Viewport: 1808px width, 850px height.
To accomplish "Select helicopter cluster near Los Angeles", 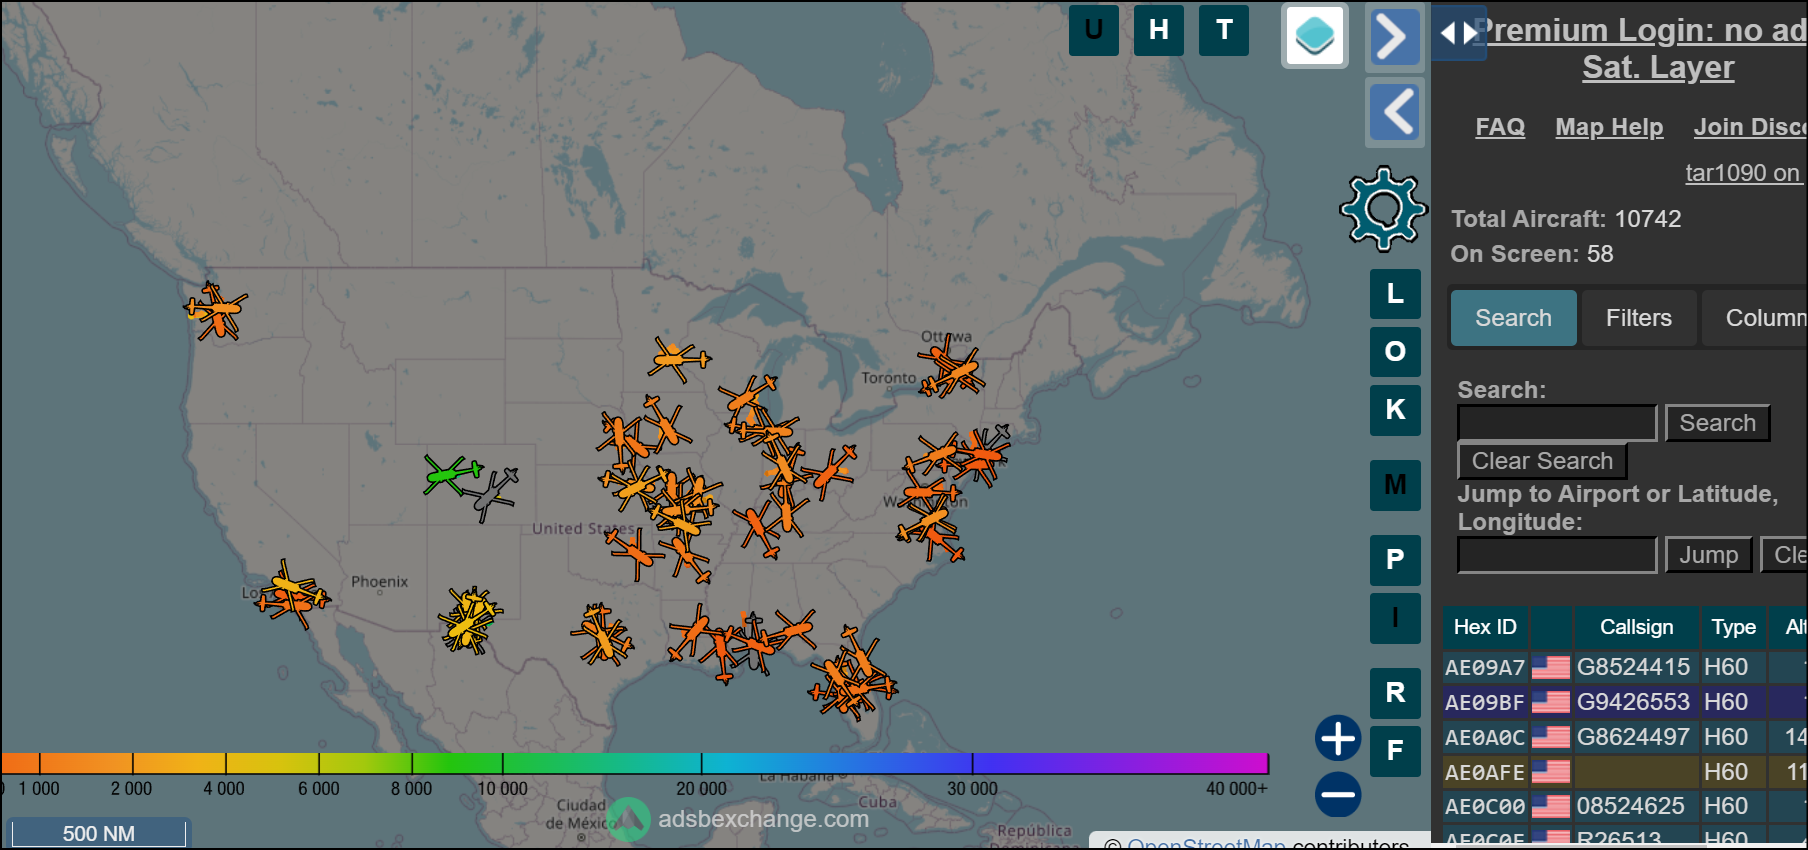I will tap(292, 596).
